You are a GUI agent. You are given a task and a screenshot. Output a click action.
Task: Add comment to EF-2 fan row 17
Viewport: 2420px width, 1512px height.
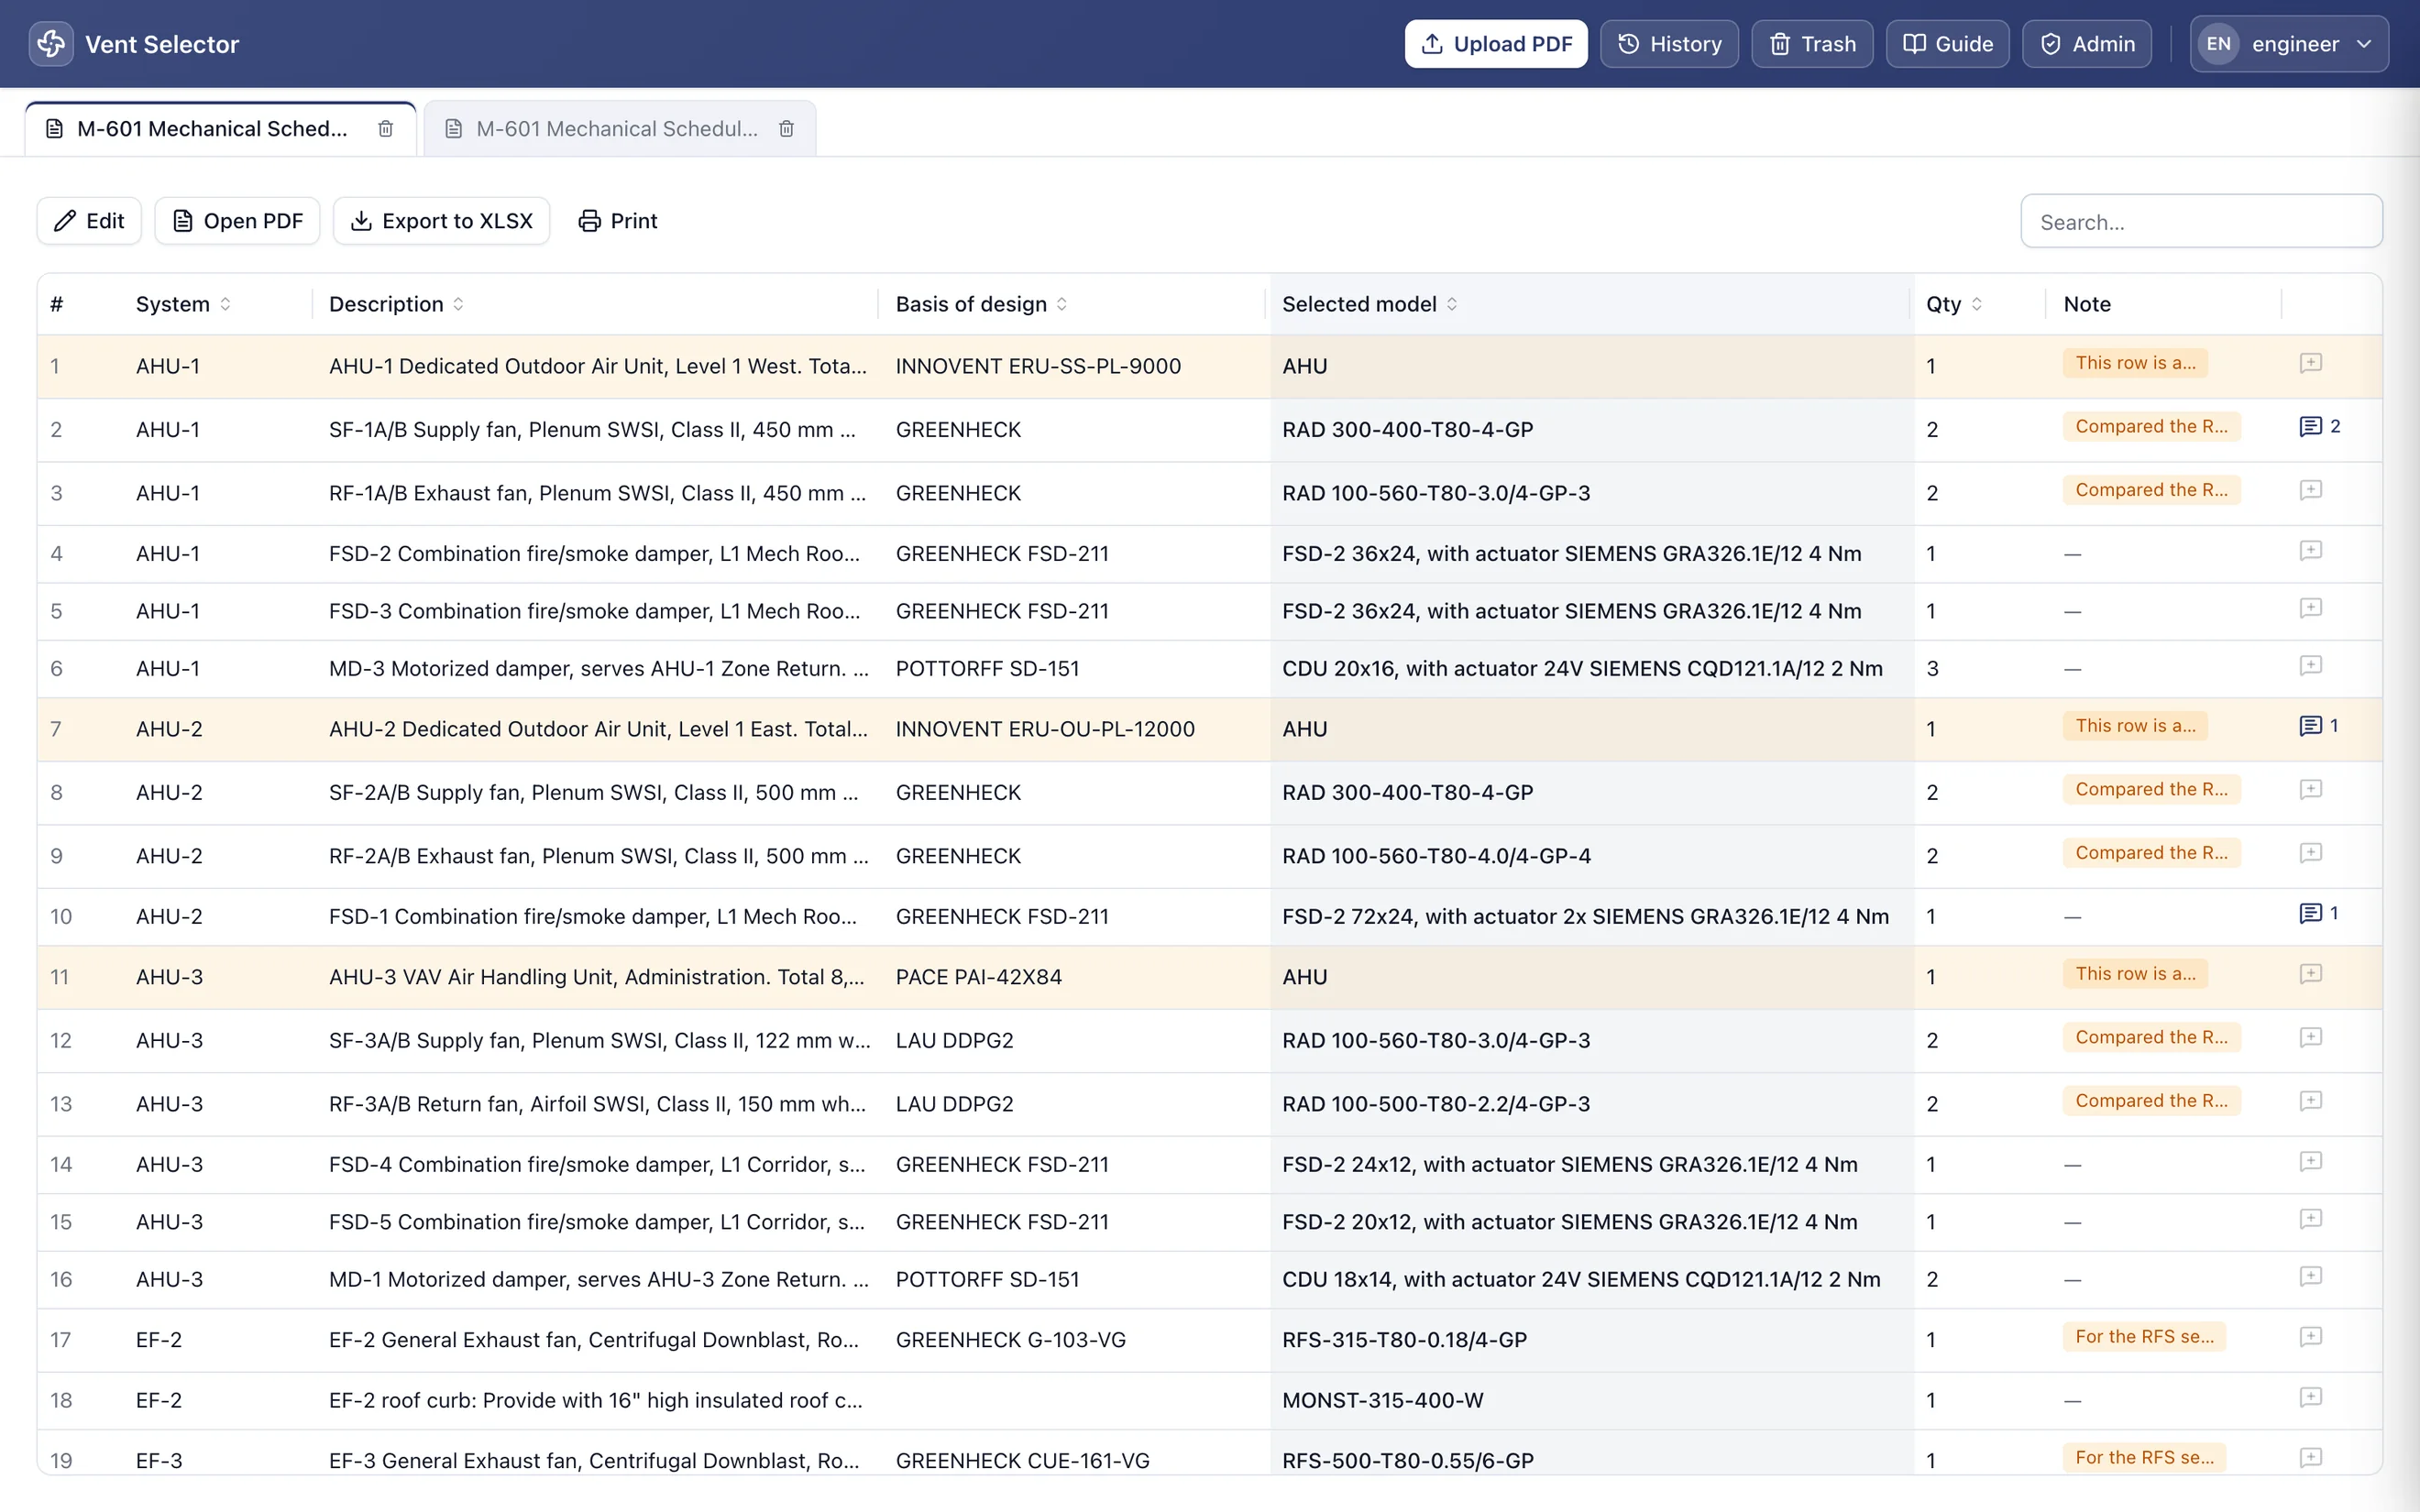[2310, 1337]
